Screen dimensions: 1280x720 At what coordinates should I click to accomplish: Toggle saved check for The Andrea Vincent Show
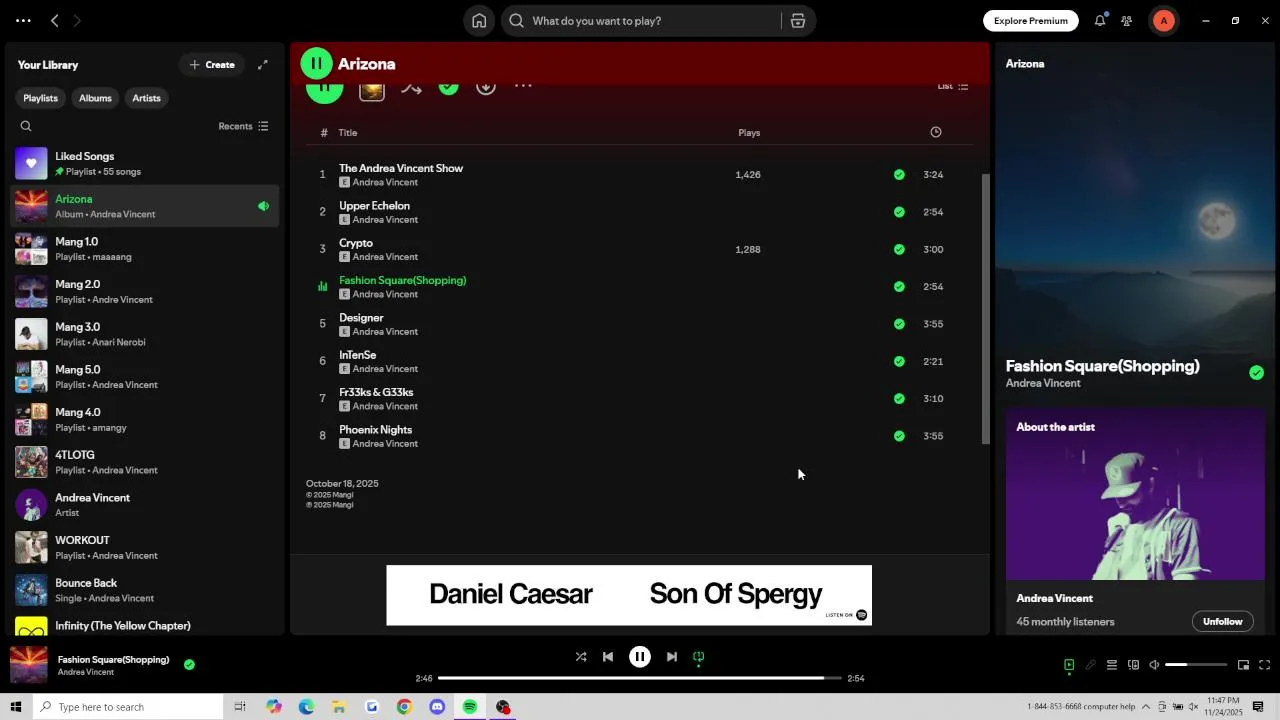point(899,175)
